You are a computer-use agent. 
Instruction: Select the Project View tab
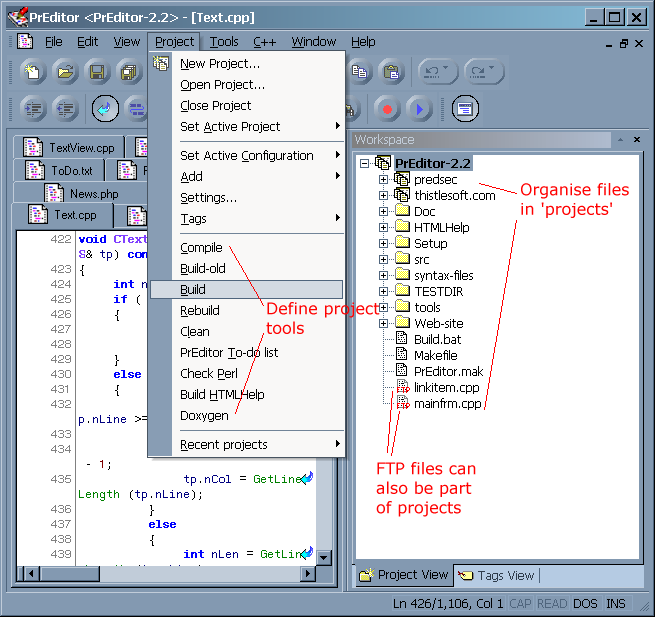coord(404,575)
